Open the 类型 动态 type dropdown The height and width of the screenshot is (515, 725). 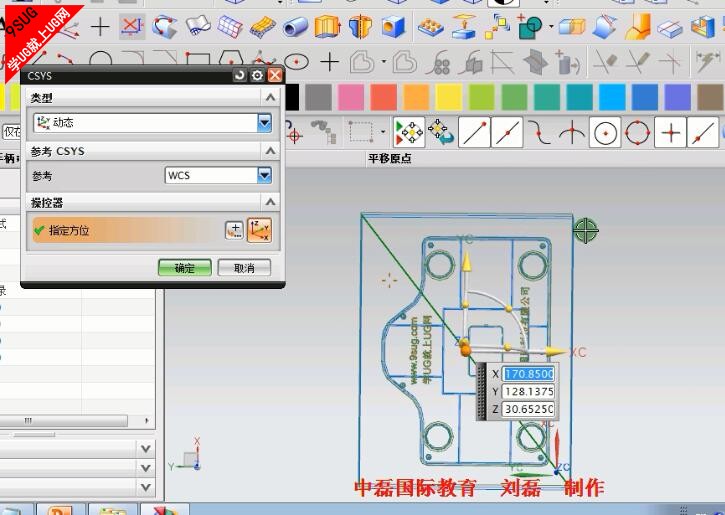click(x=264, y=123)
